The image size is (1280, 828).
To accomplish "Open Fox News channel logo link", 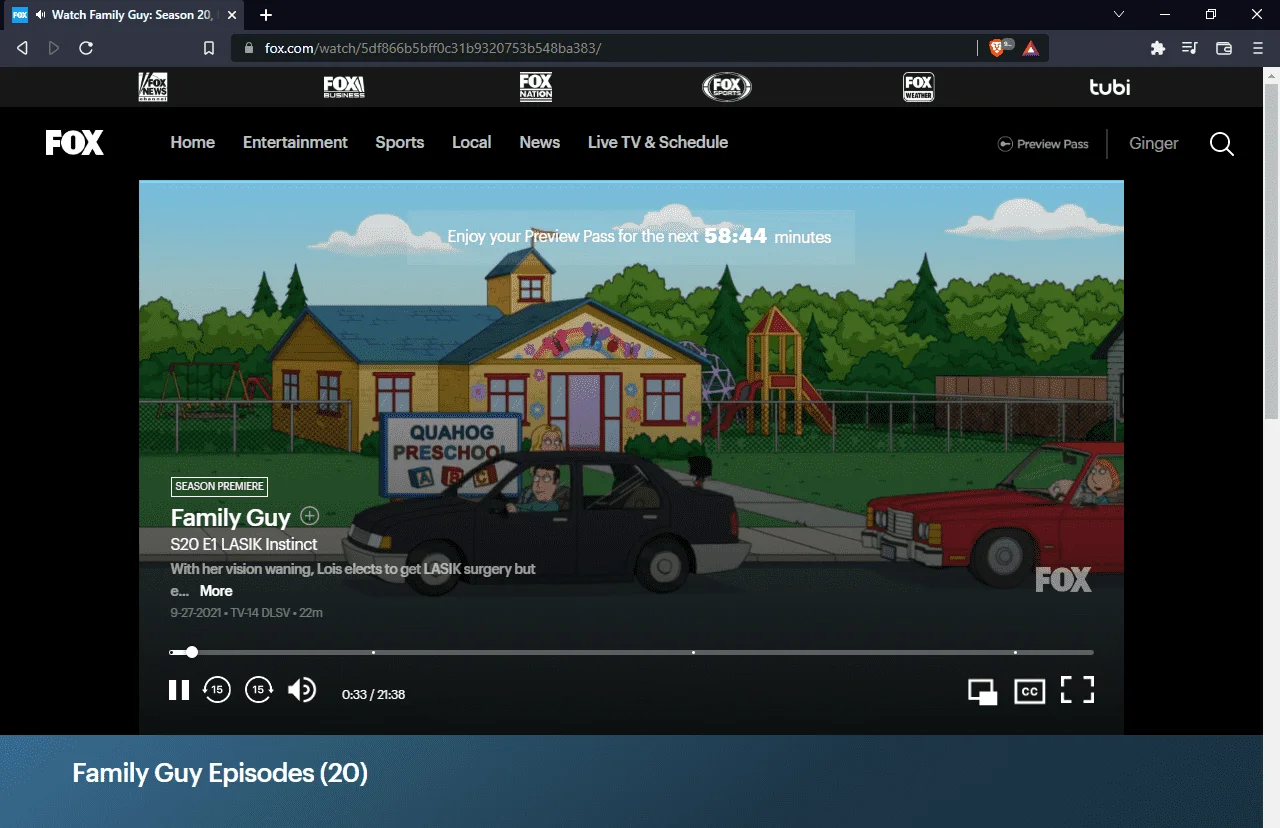I will 153,87.
